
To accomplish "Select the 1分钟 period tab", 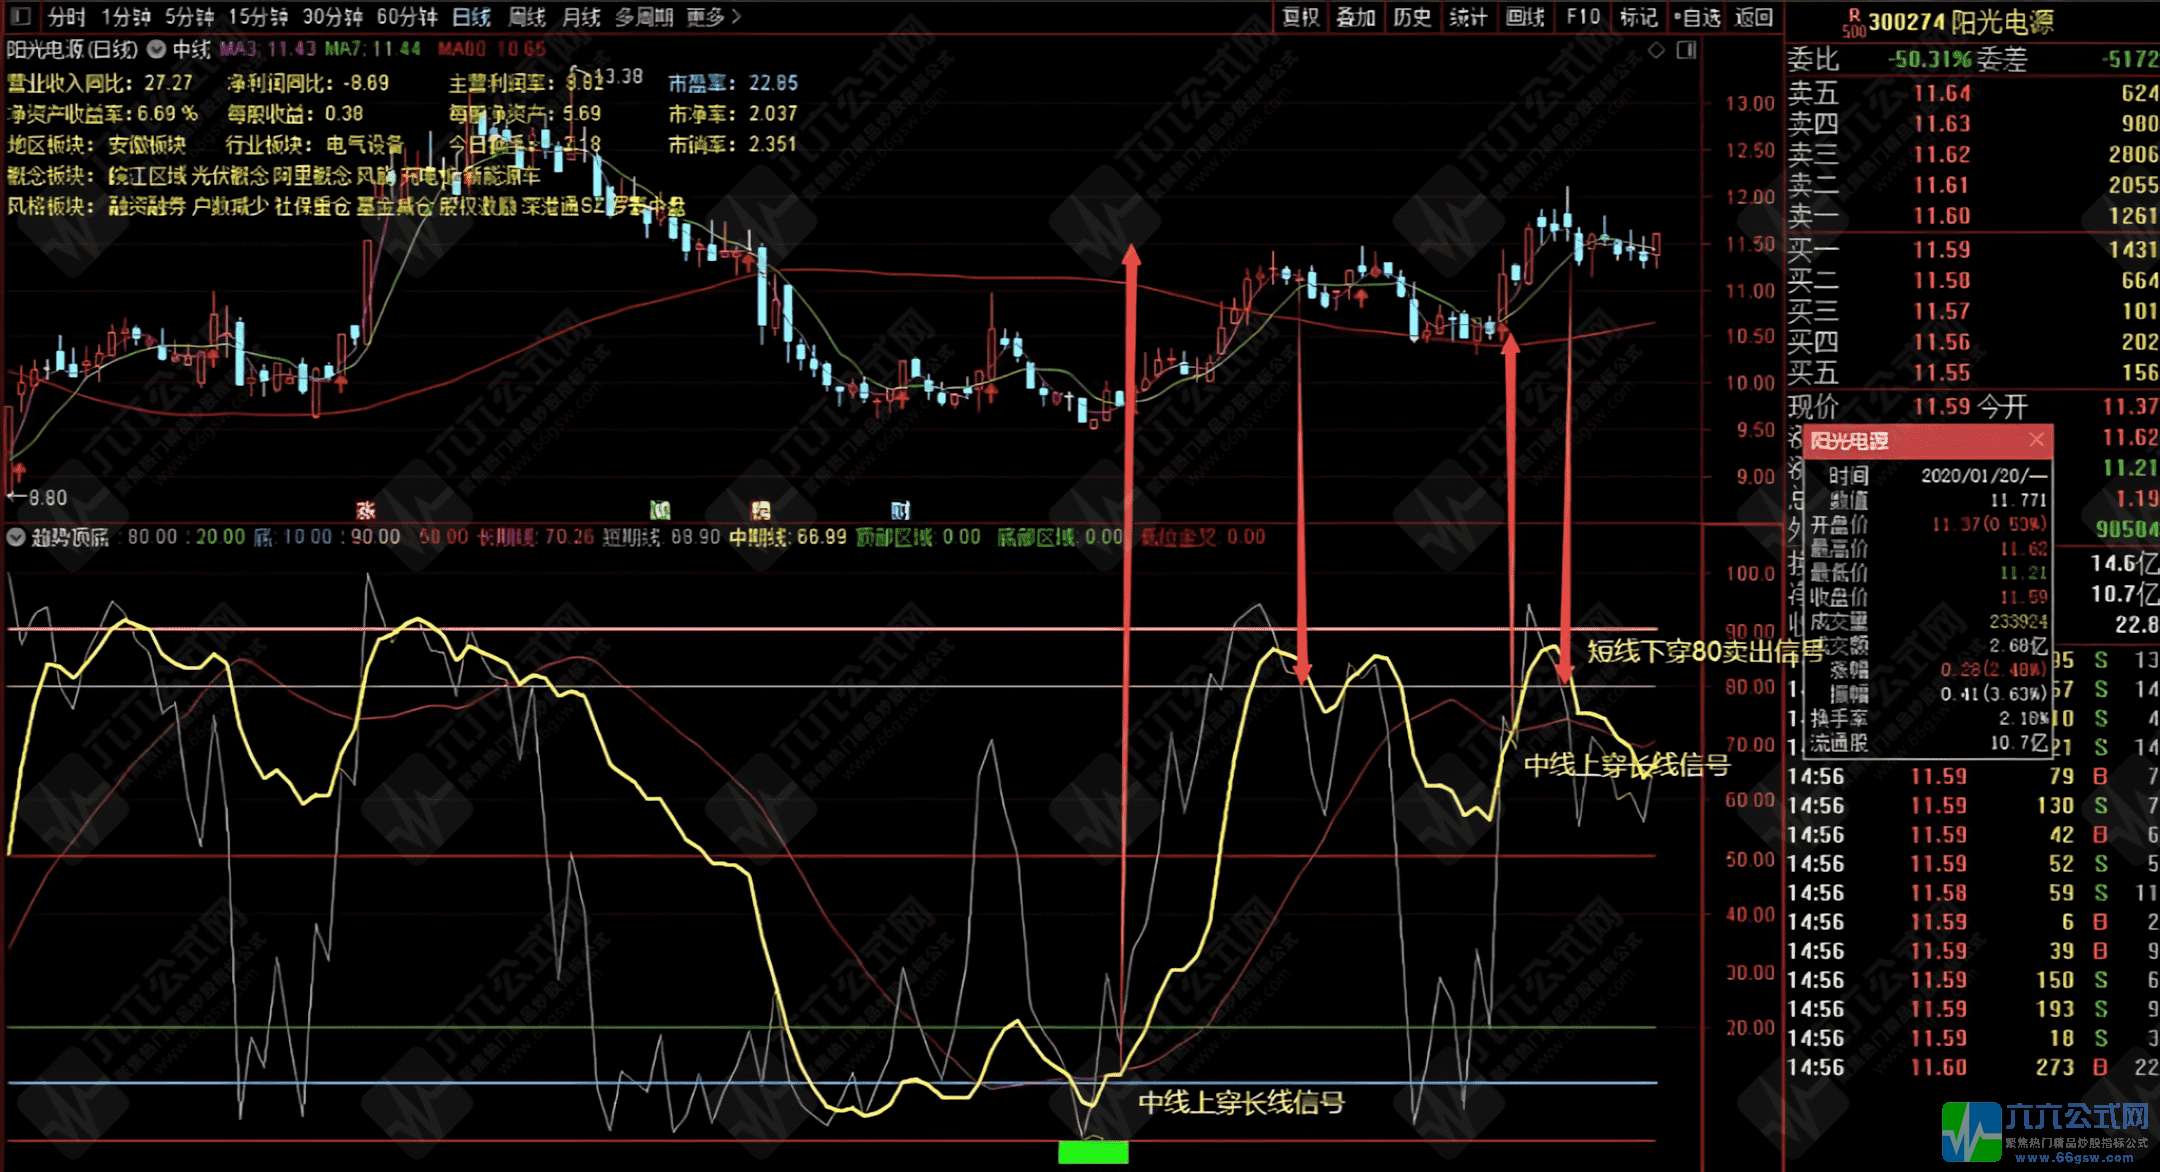I will tap(125, 17).
